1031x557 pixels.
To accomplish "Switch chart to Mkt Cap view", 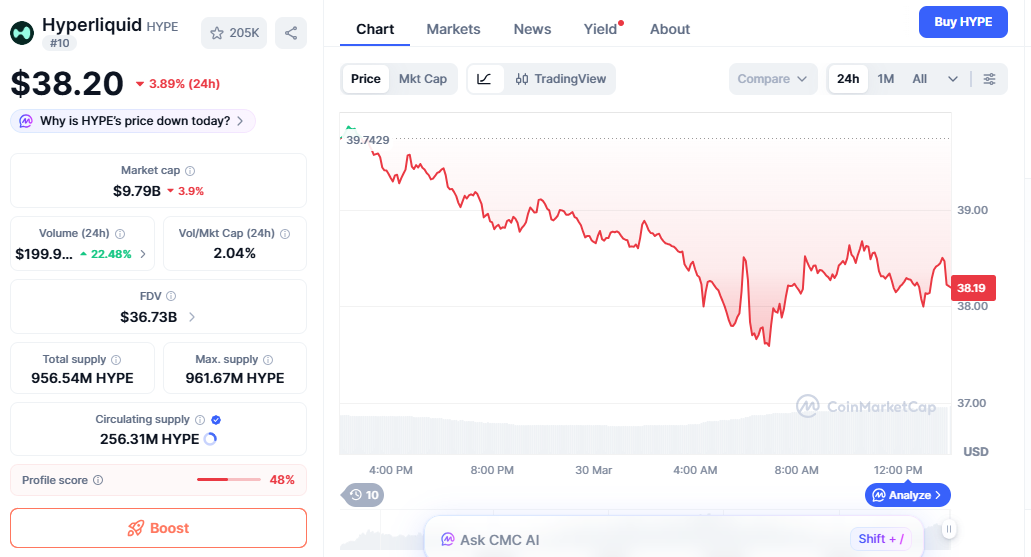I will pyautogui.click(x=423, y=79).
